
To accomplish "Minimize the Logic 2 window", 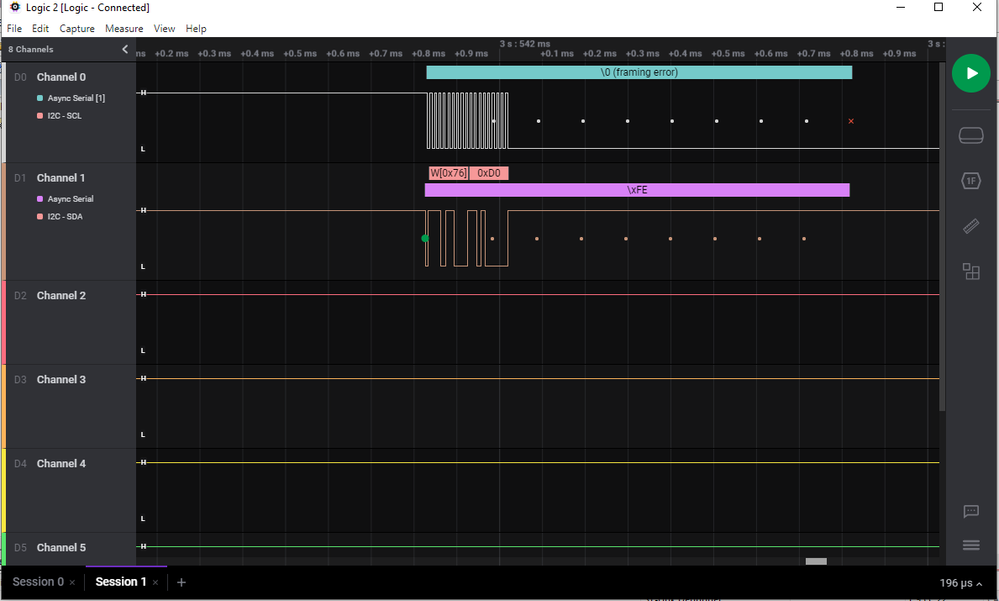I will (x=901, y=8).
